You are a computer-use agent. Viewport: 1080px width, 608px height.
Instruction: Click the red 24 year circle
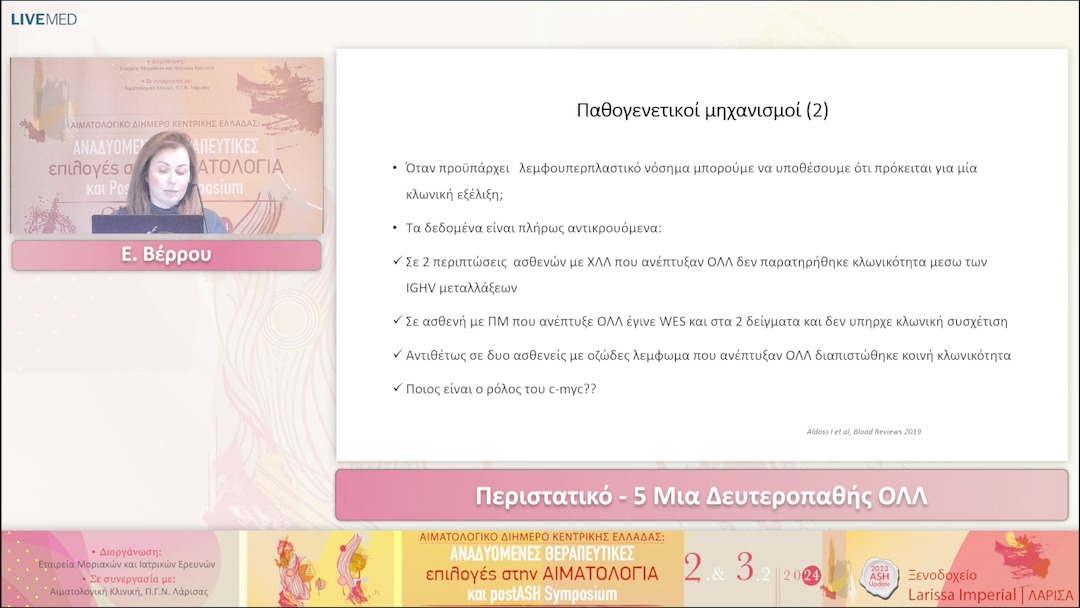810,575
